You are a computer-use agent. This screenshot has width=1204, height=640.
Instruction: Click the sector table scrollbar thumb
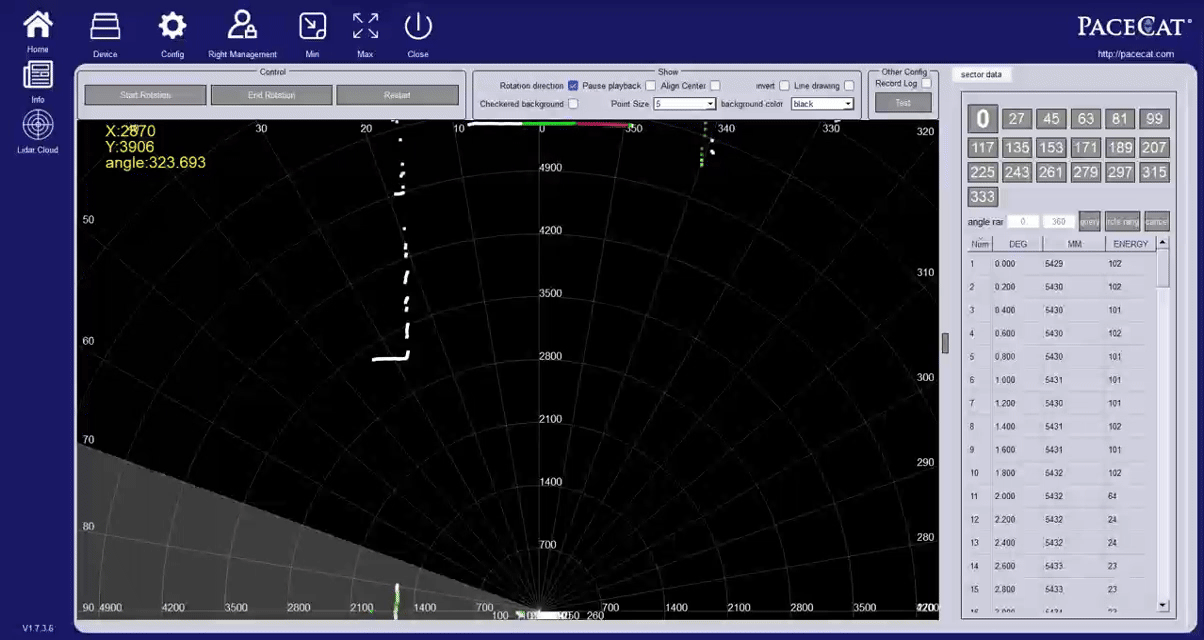pos(1163,268)
